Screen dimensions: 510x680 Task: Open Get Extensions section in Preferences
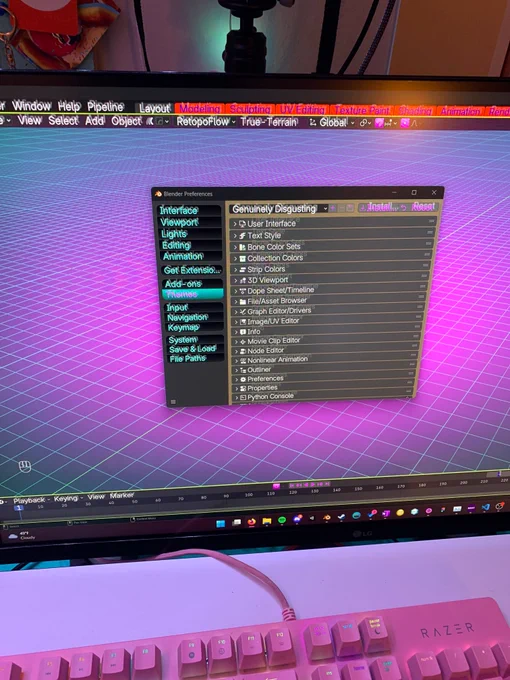coord(192,270)
